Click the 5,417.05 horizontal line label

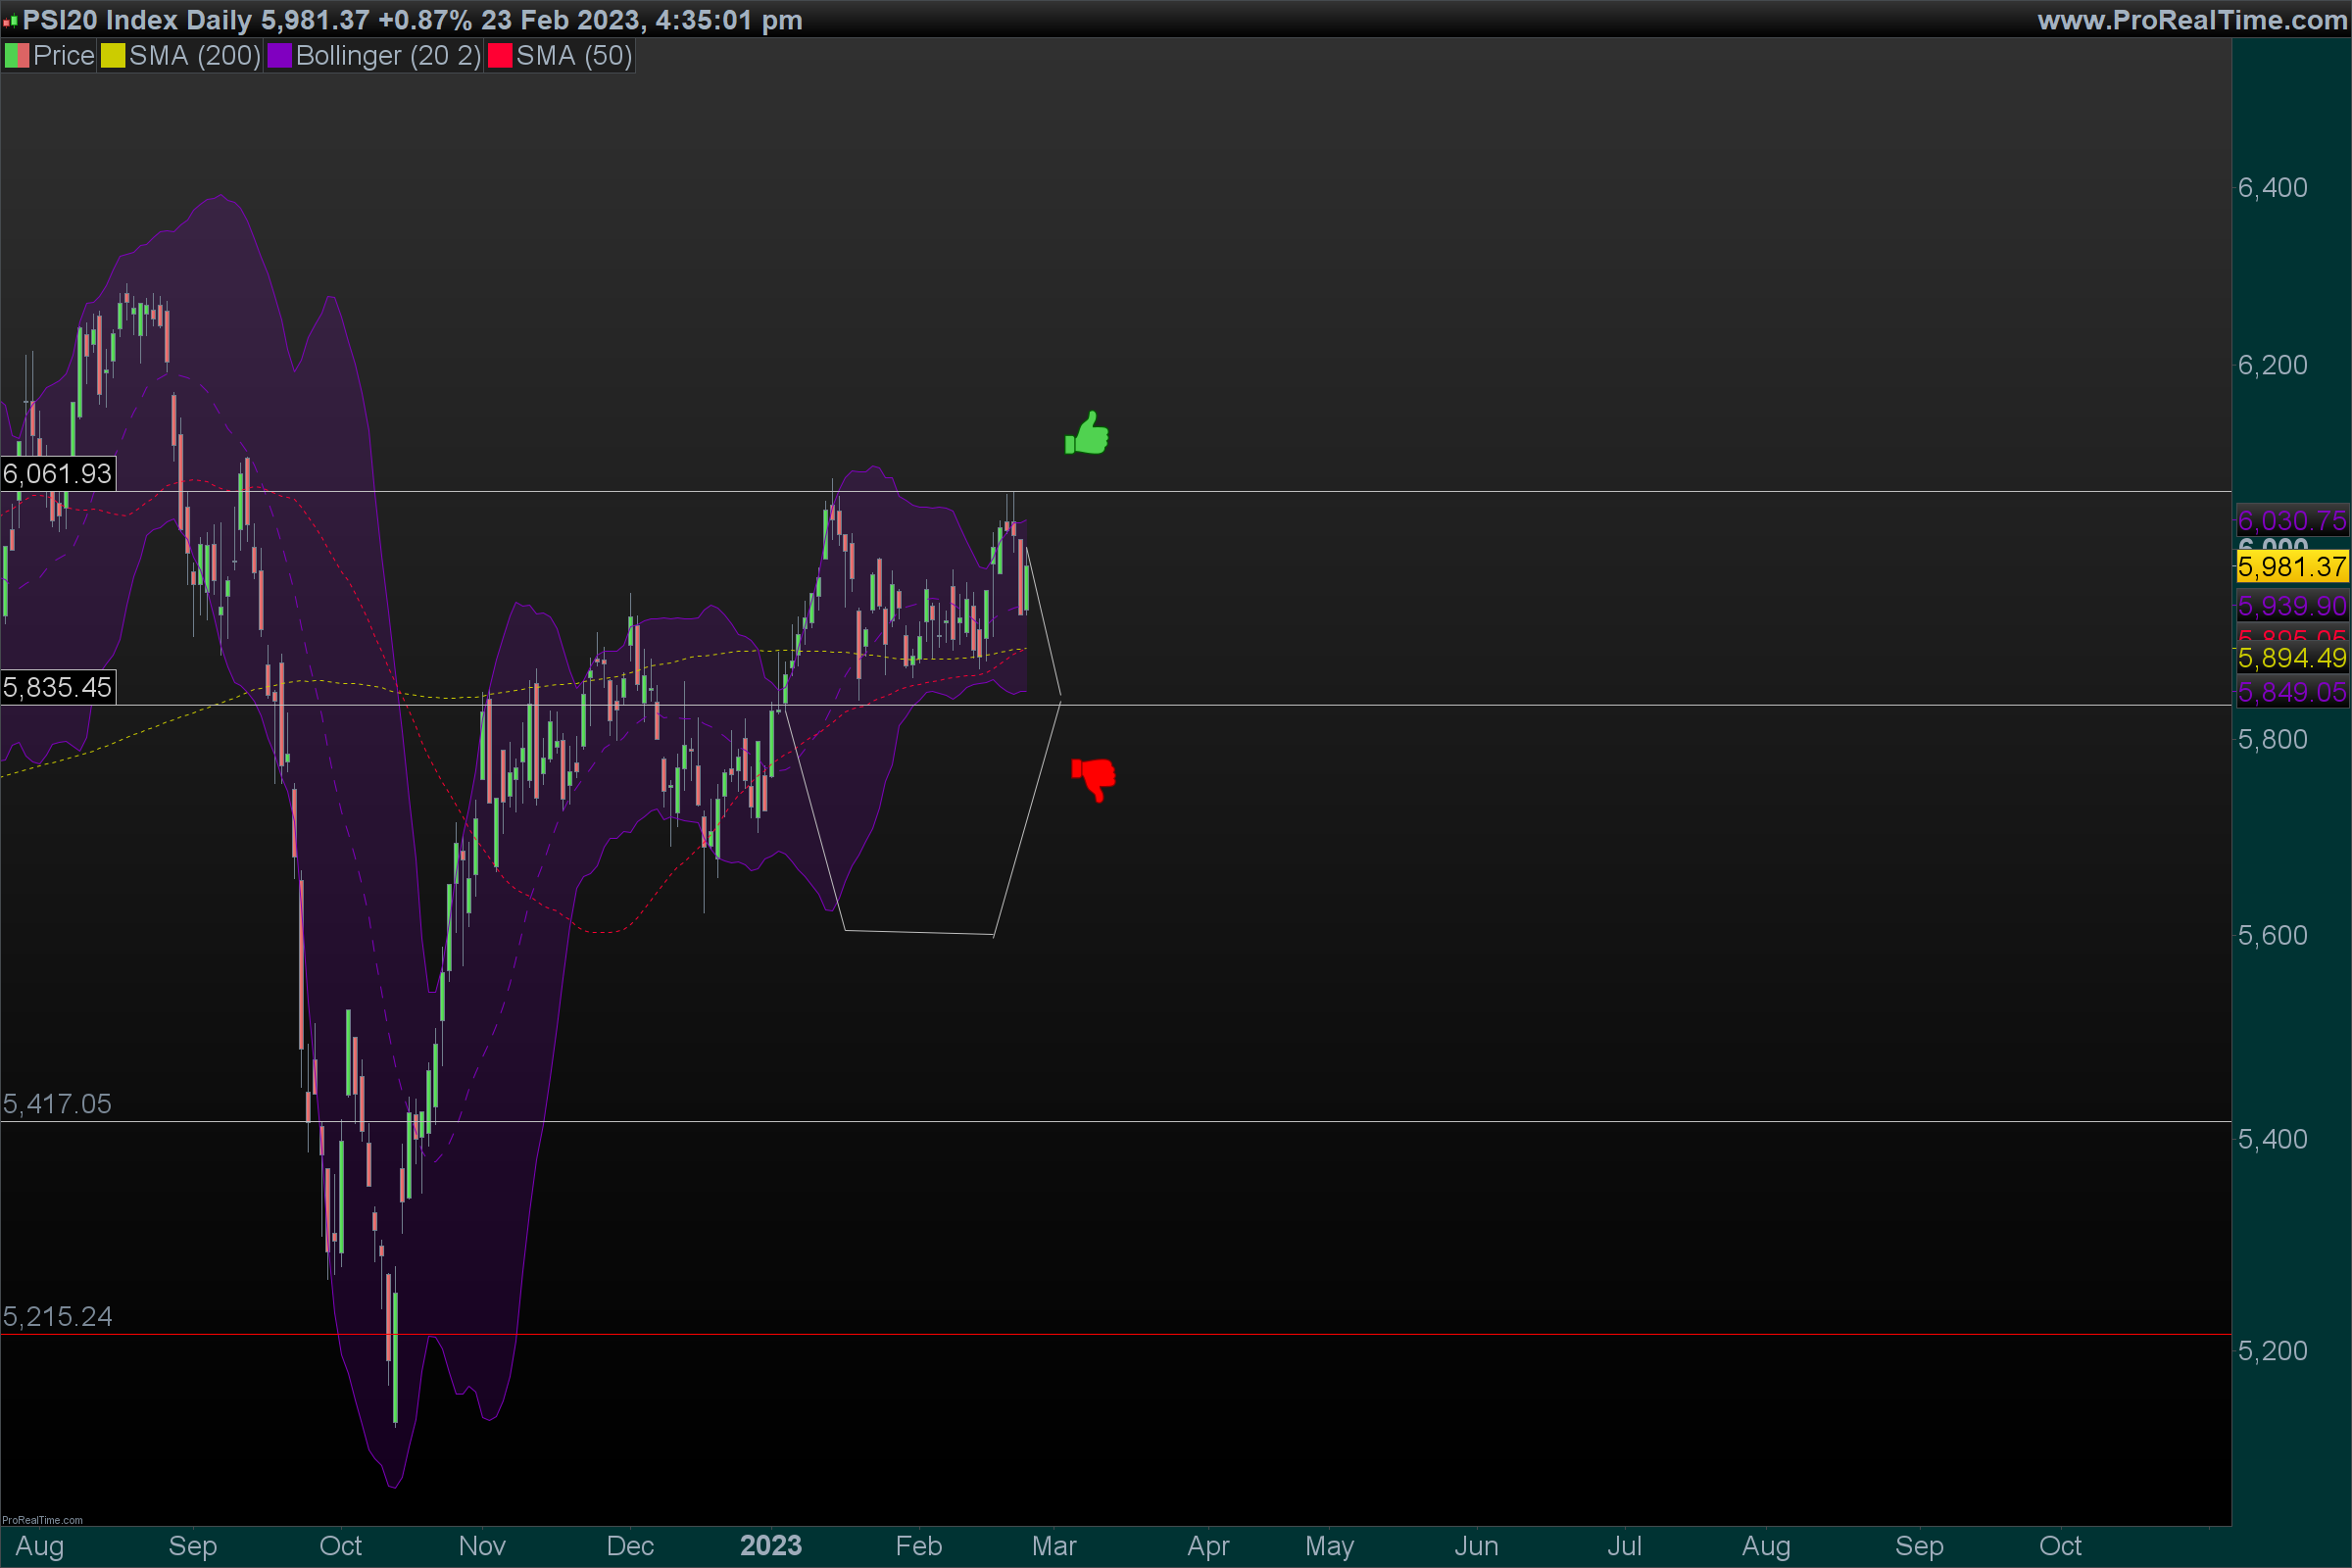pyautogui.click(x=58, y=1104)
